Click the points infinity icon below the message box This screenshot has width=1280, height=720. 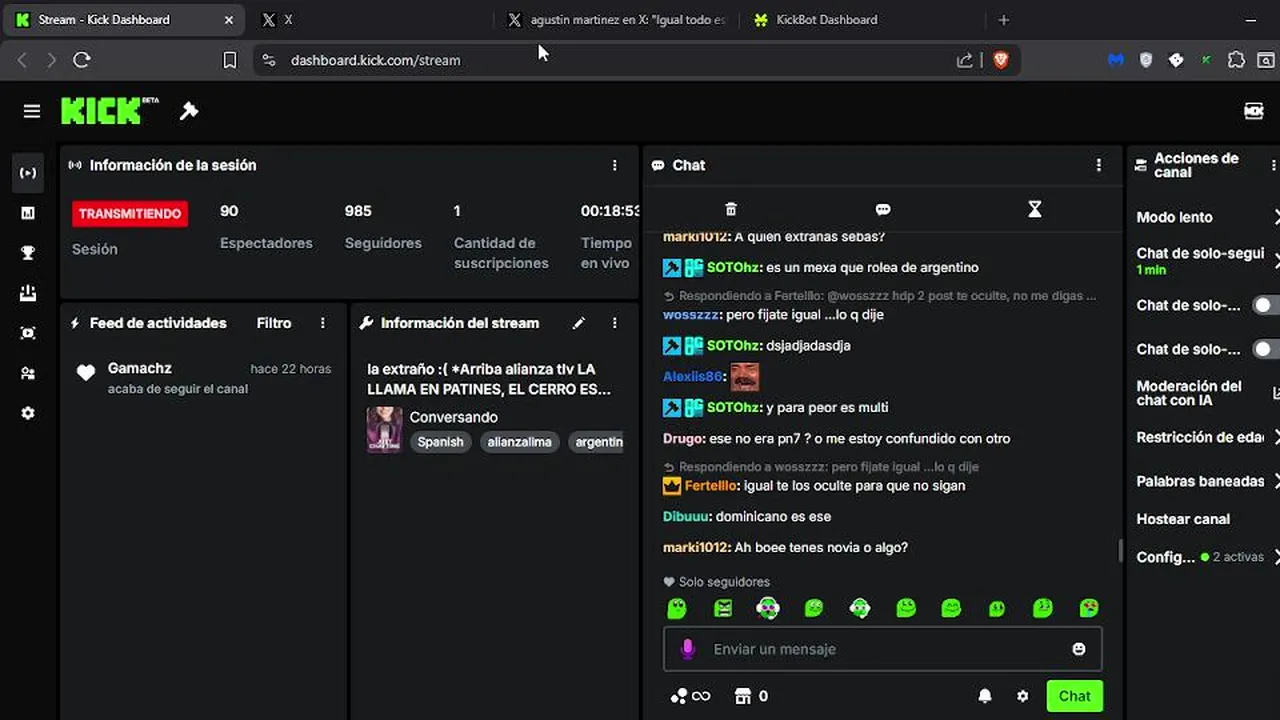click(x=691, y=696)
